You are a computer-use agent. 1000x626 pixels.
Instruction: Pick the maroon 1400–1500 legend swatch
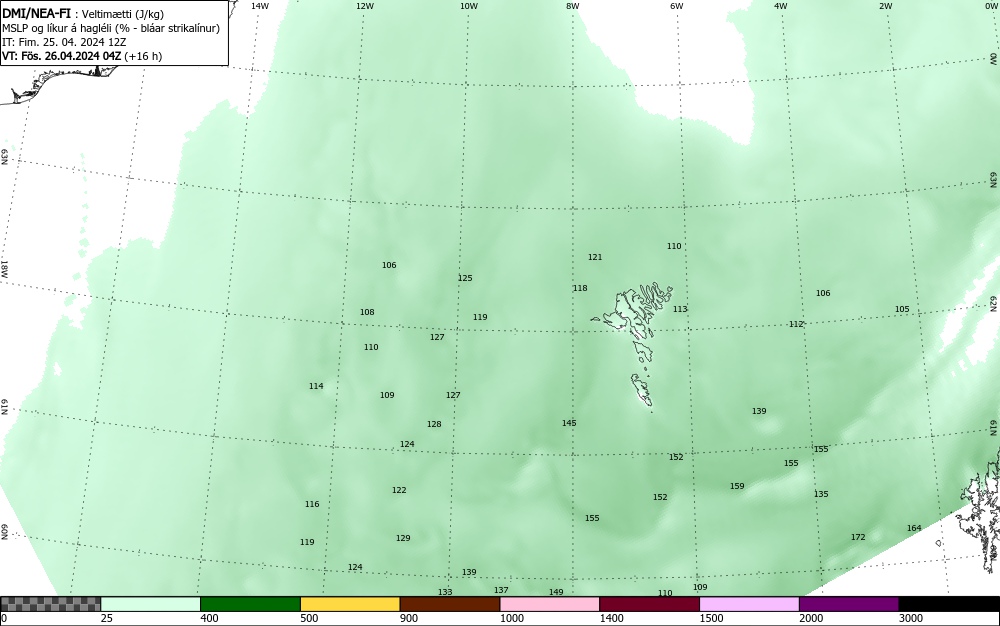[x=649, y=604]
